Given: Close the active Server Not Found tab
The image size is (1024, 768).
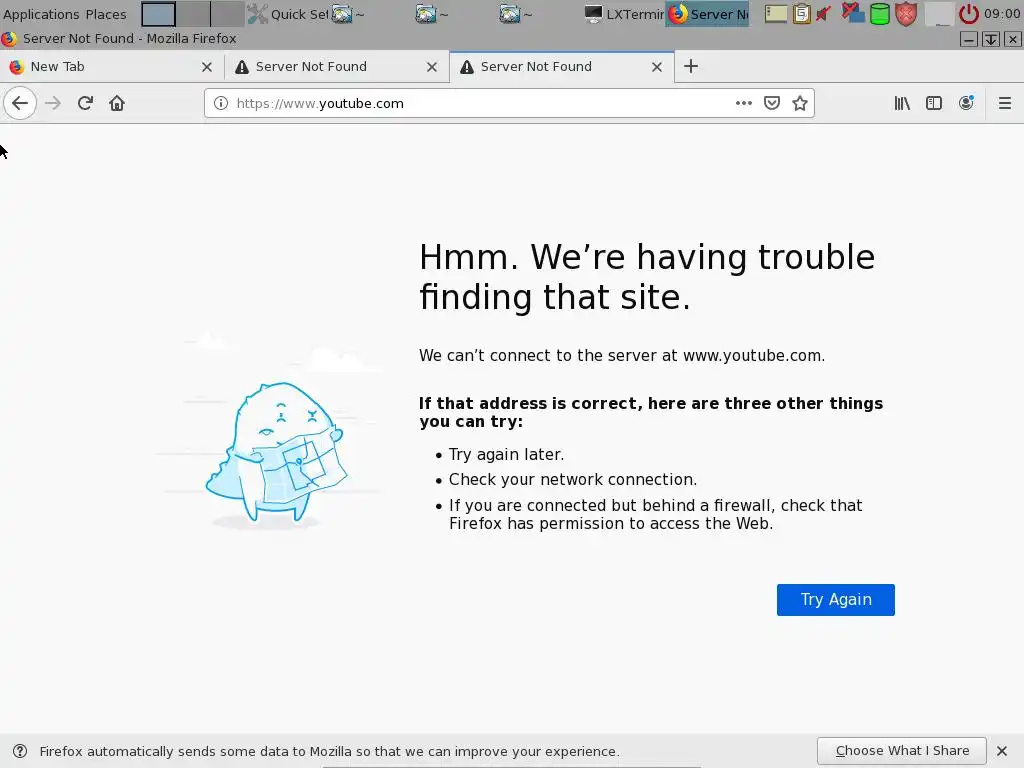Looking at the screenshot, I should pyautogui.click(x=657, y=67).
